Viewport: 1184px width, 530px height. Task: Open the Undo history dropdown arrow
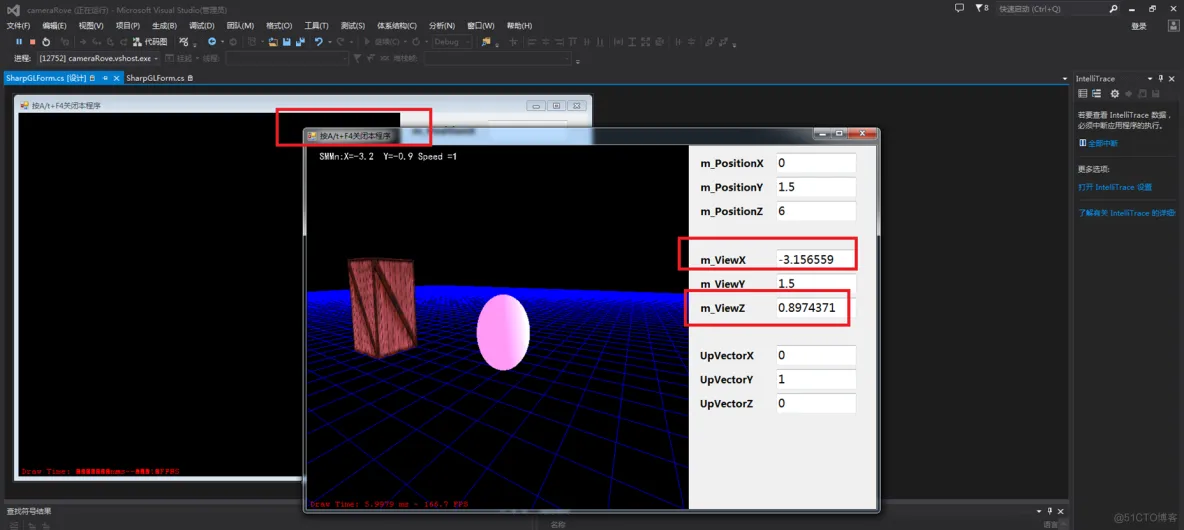click(328, 42)
